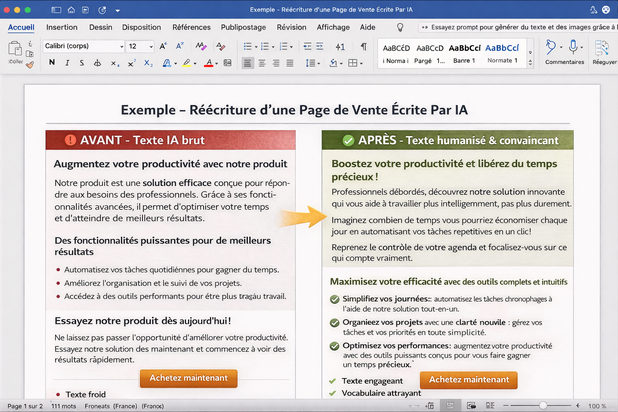This screenshot has width=618, height=412.
Task: Toggle bold formatting (N) in ribbon
Action: [52, 63]
